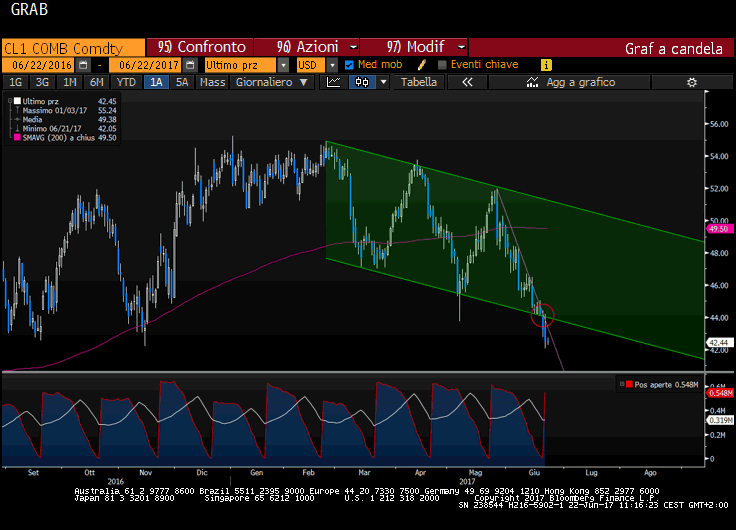Open the line chart type icon
The image size is (736, 530).
[x=334, y=82]
